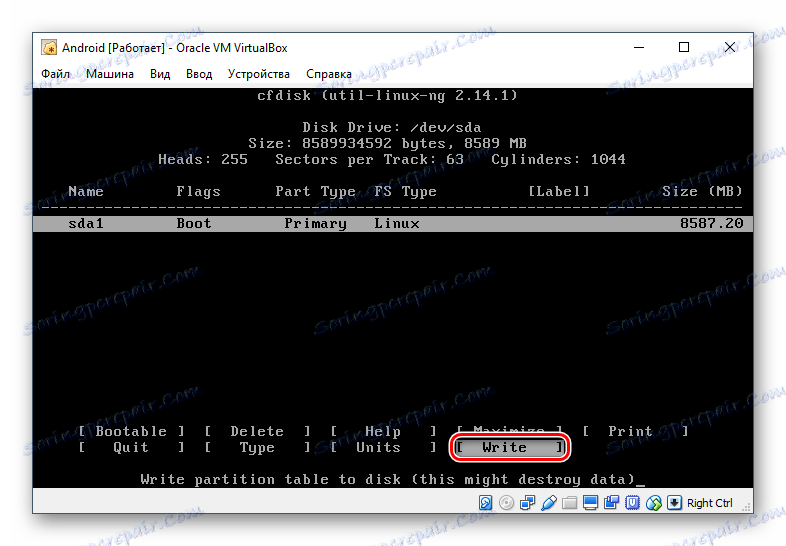
Task: Click the mouse integration status icon
Action: coord(654,502)
